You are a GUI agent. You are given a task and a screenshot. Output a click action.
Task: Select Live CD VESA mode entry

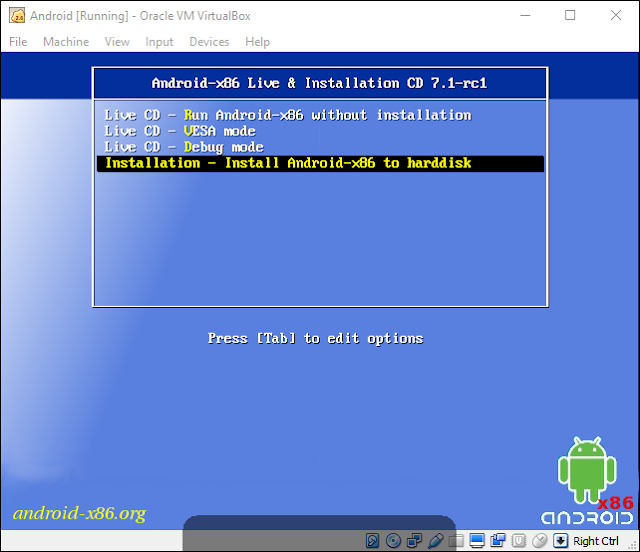point(320,131)
